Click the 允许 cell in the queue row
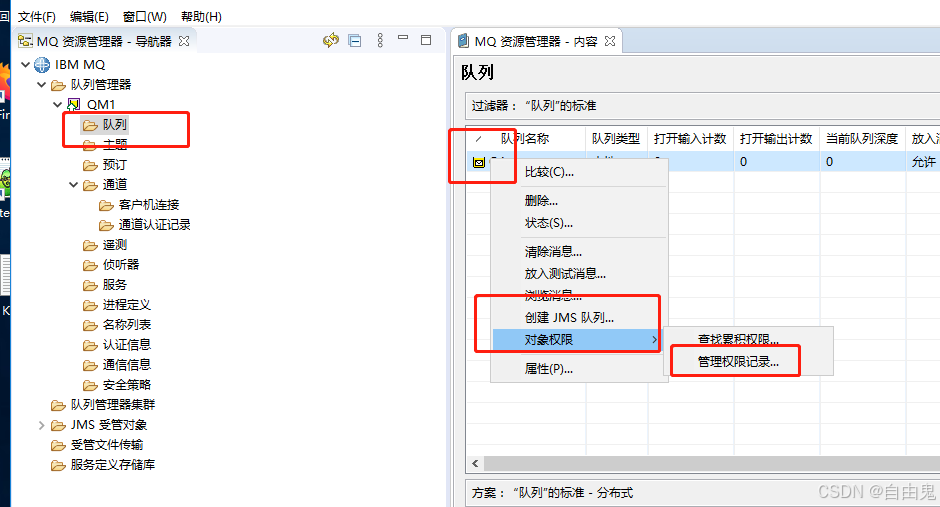This screenshot has height=507, width=940. coord(923,162)
